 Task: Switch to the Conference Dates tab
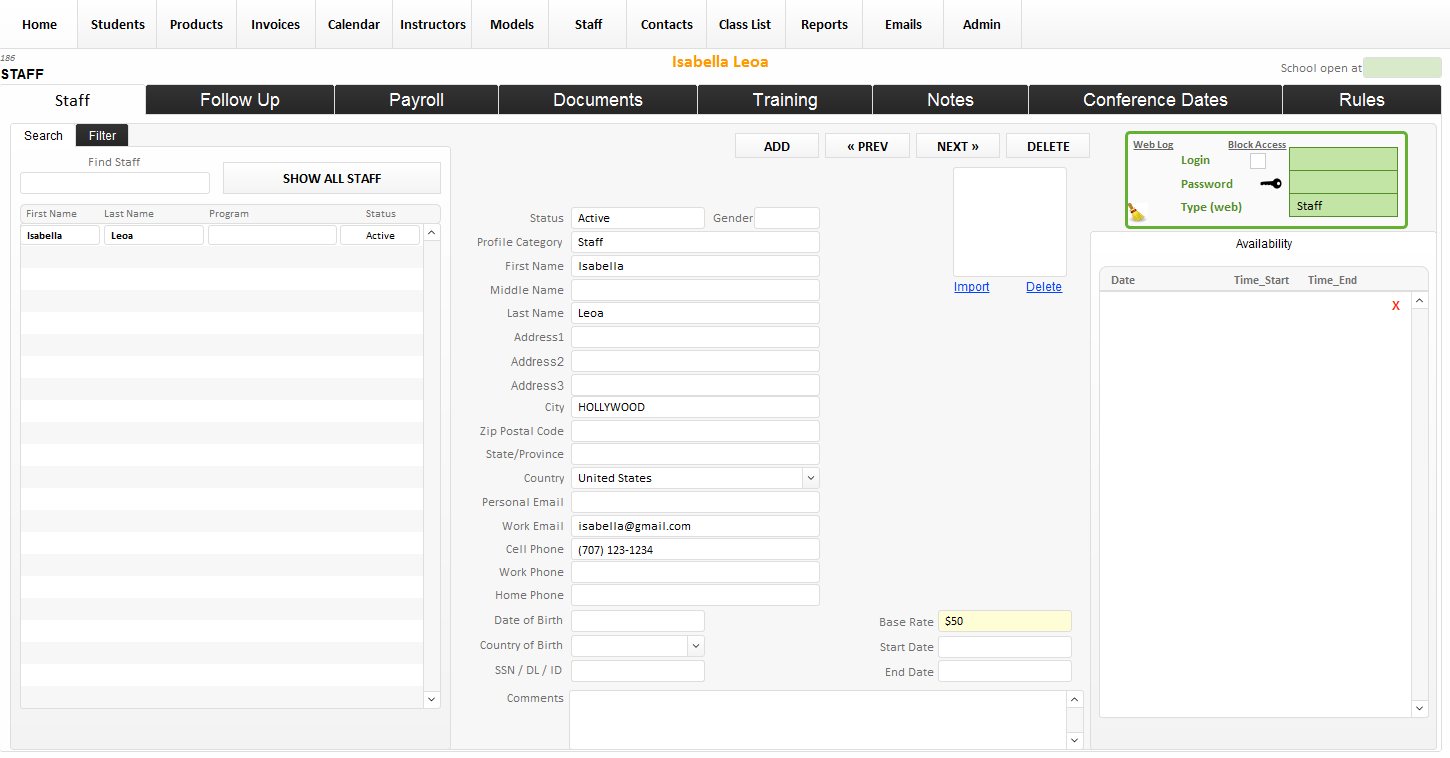[x=1155, y=100]
